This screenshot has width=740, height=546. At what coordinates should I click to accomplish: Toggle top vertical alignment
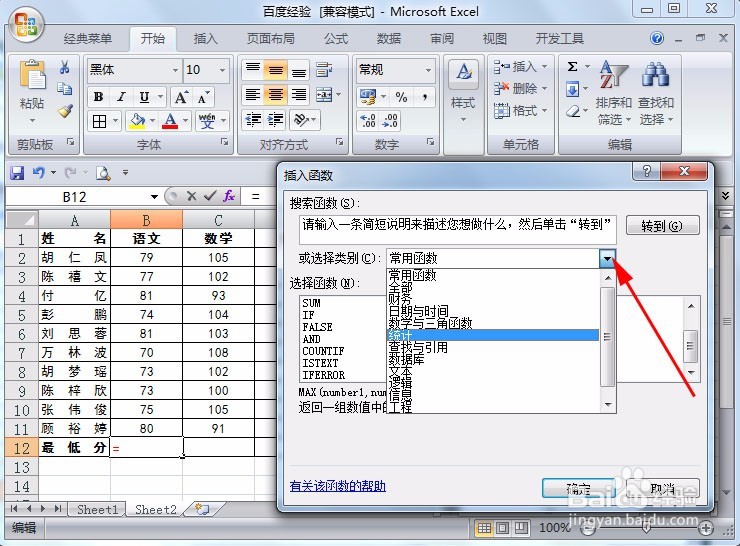tap(253, 70)
